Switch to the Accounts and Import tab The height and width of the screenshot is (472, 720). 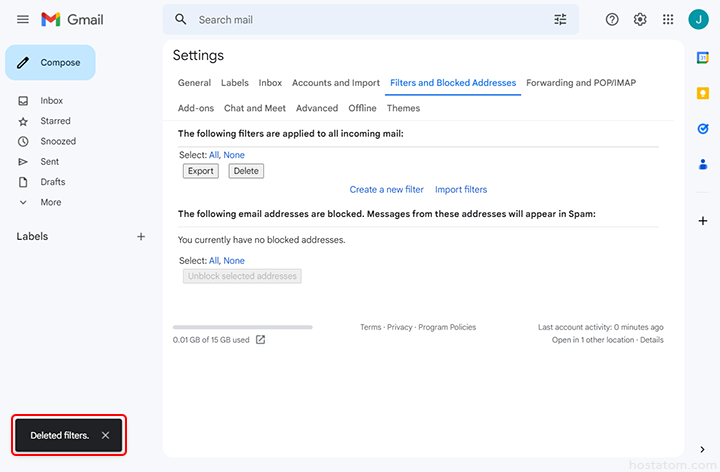pyautogui.click(x=336, y=83)
